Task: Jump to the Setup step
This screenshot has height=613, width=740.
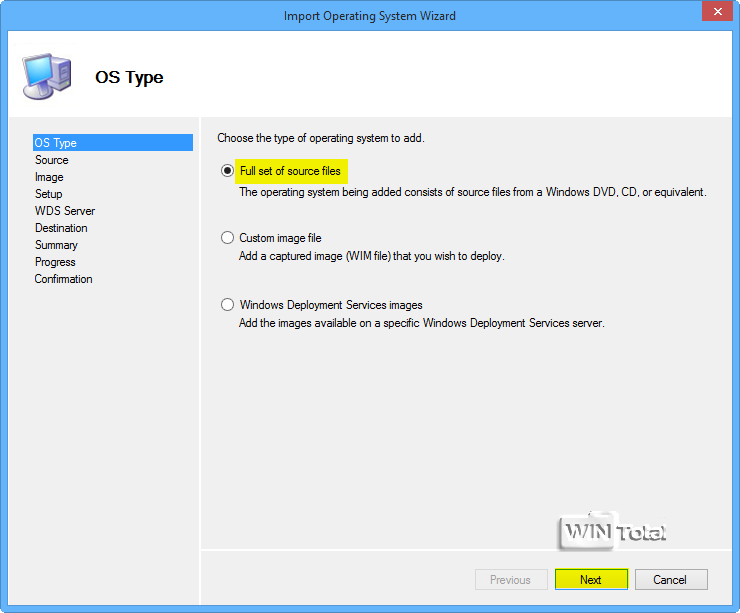Action: 49,194
